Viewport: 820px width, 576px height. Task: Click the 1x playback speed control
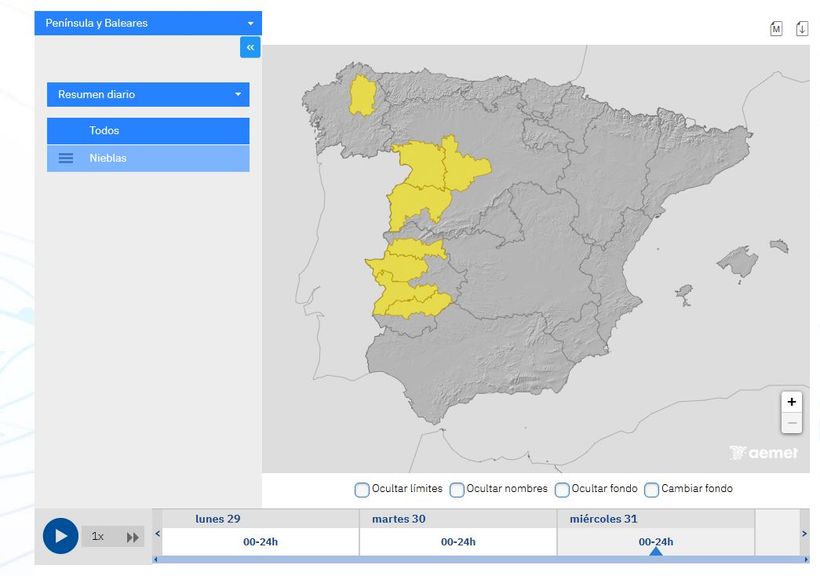pyautogui.click(x=97, y=536)
